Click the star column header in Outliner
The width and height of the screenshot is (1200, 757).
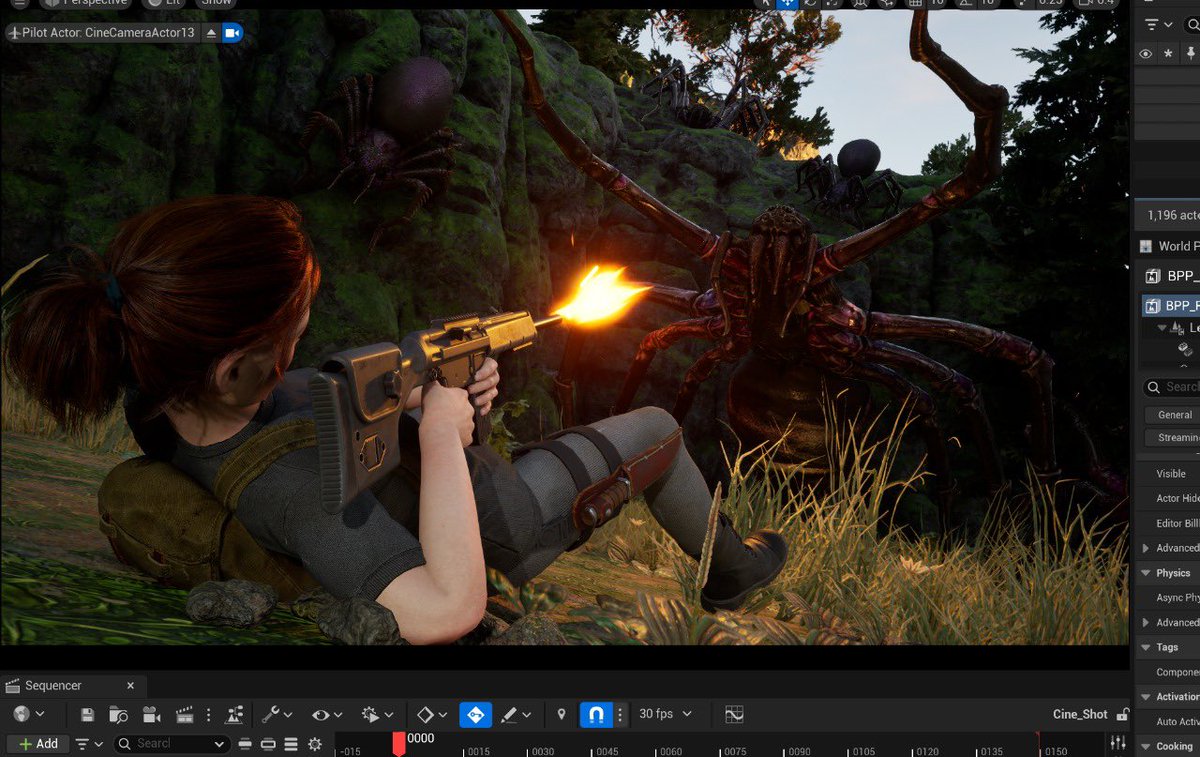coord(1168,54)
